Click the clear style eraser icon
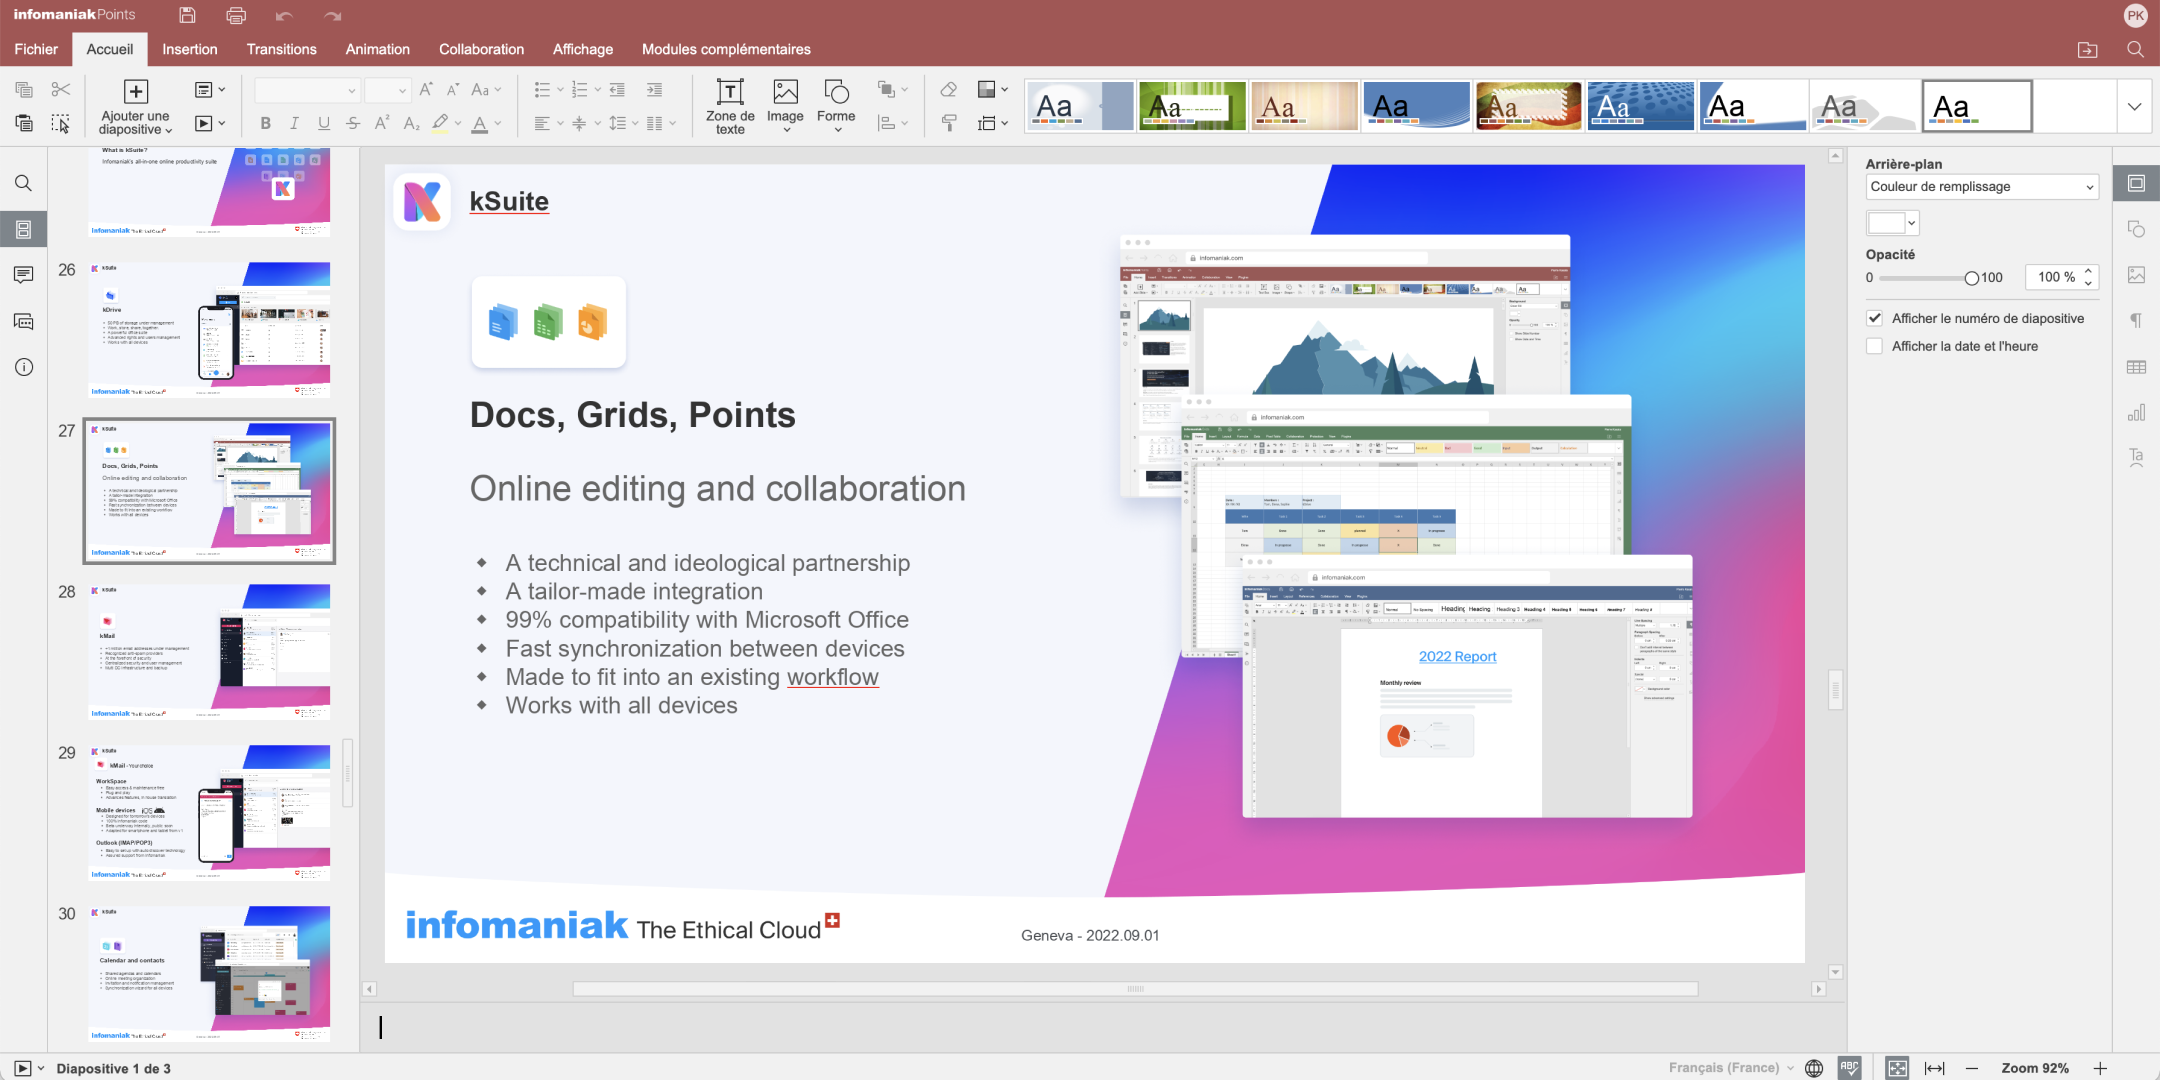The width and height of the screenshot is (2160, 1080). tap(948, 90)
